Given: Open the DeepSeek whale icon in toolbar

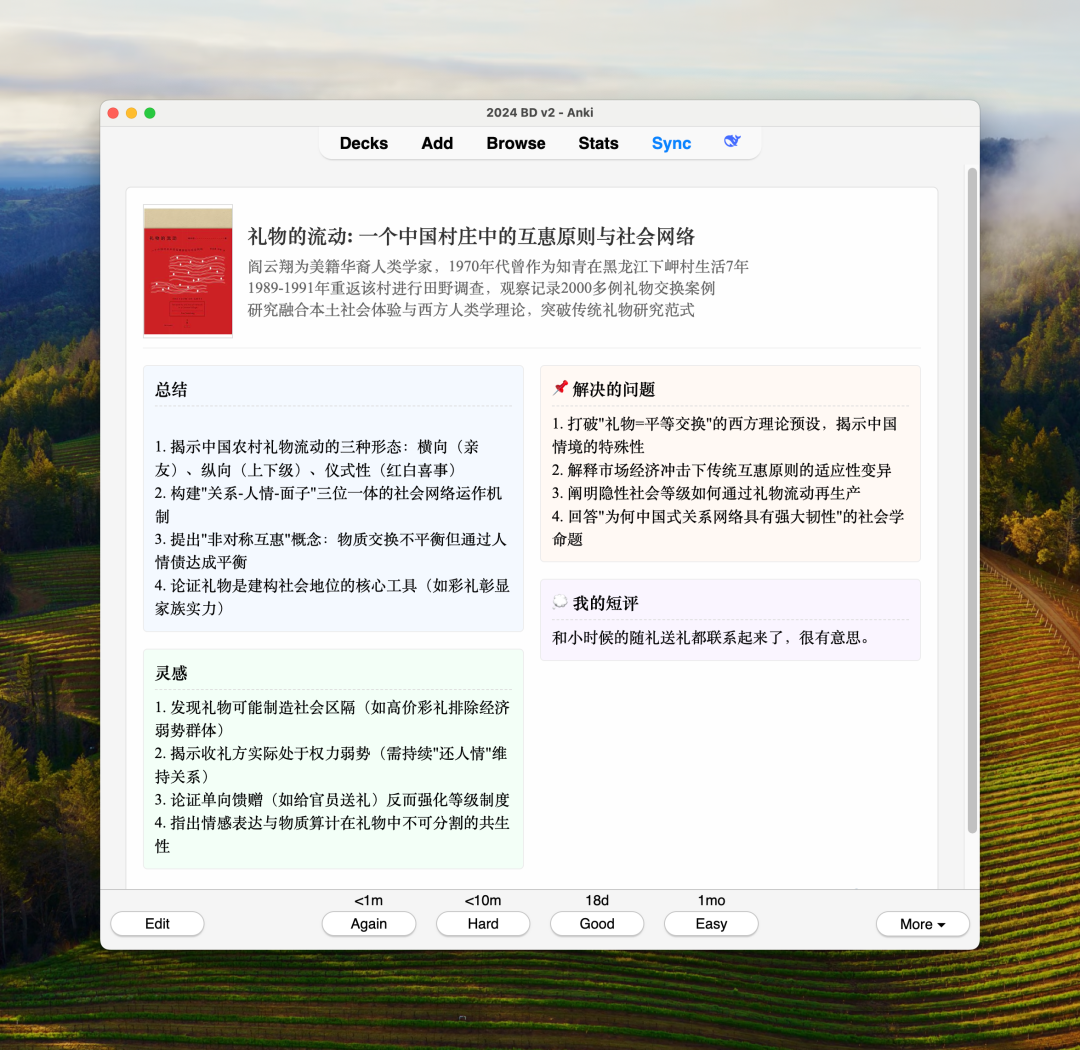Looking at the screenshot, I should 732,142.
